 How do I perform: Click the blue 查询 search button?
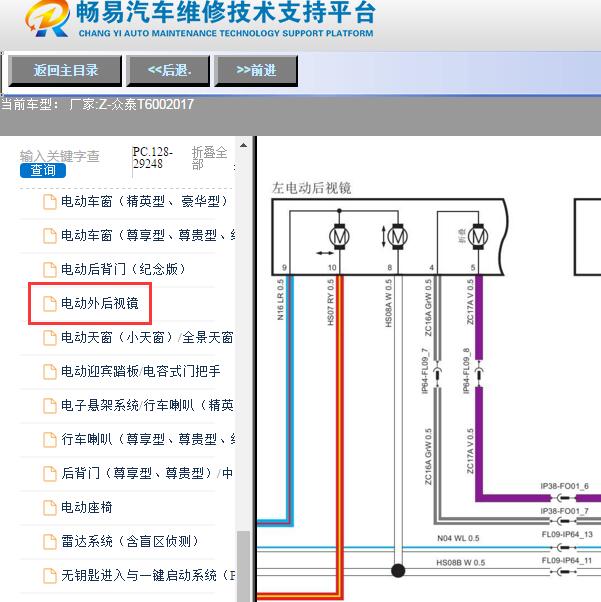click(43, 170)
